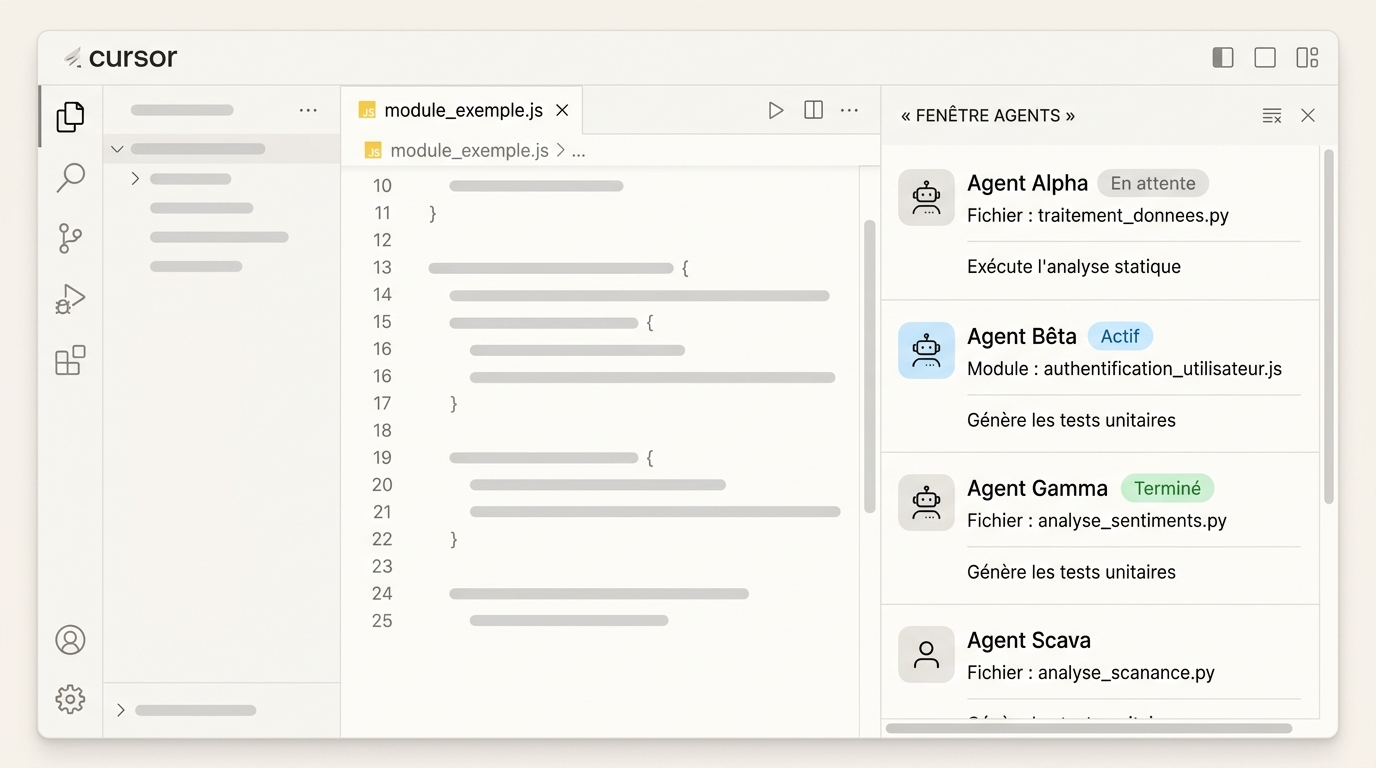Screen dimensions: 1376x768
Task: Open Run and Debug icon
Action: pyautogui.click(x=70, y=299)
